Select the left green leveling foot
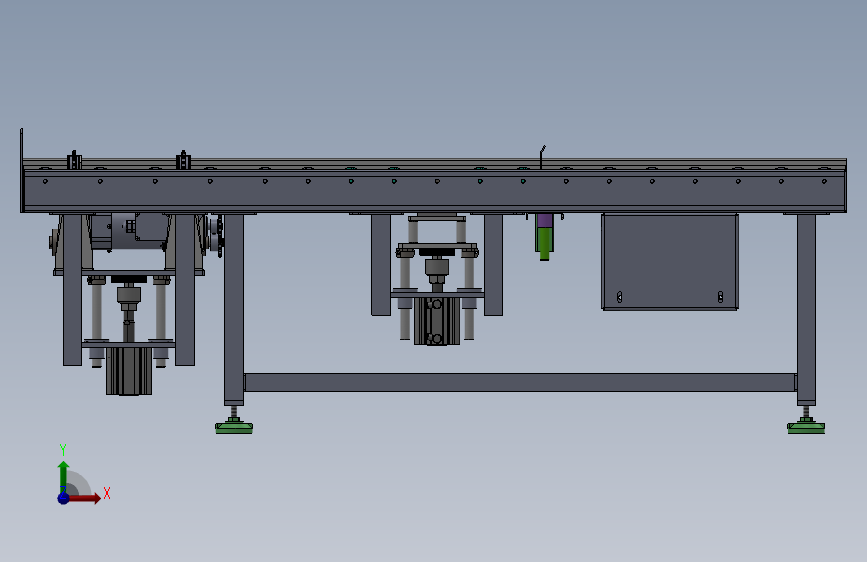 click(x=234, y=427)
